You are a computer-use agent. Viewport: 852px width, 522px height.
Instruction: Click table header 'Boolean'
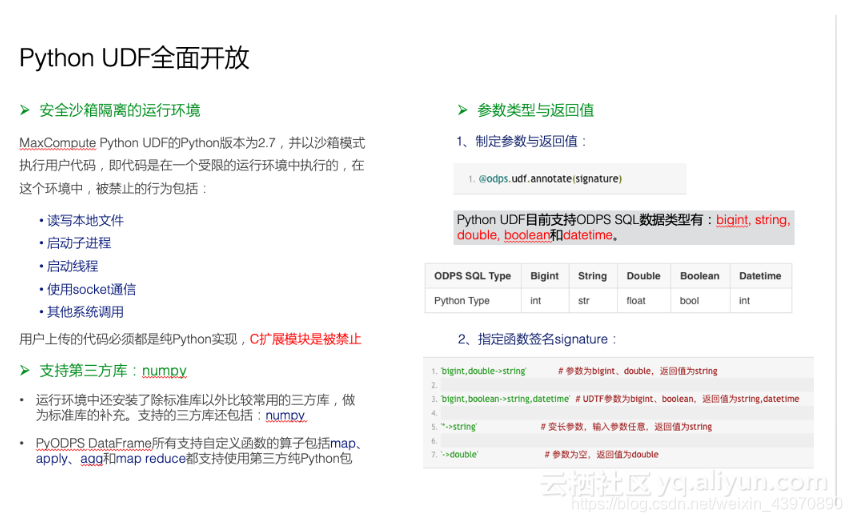click(700, 276)
